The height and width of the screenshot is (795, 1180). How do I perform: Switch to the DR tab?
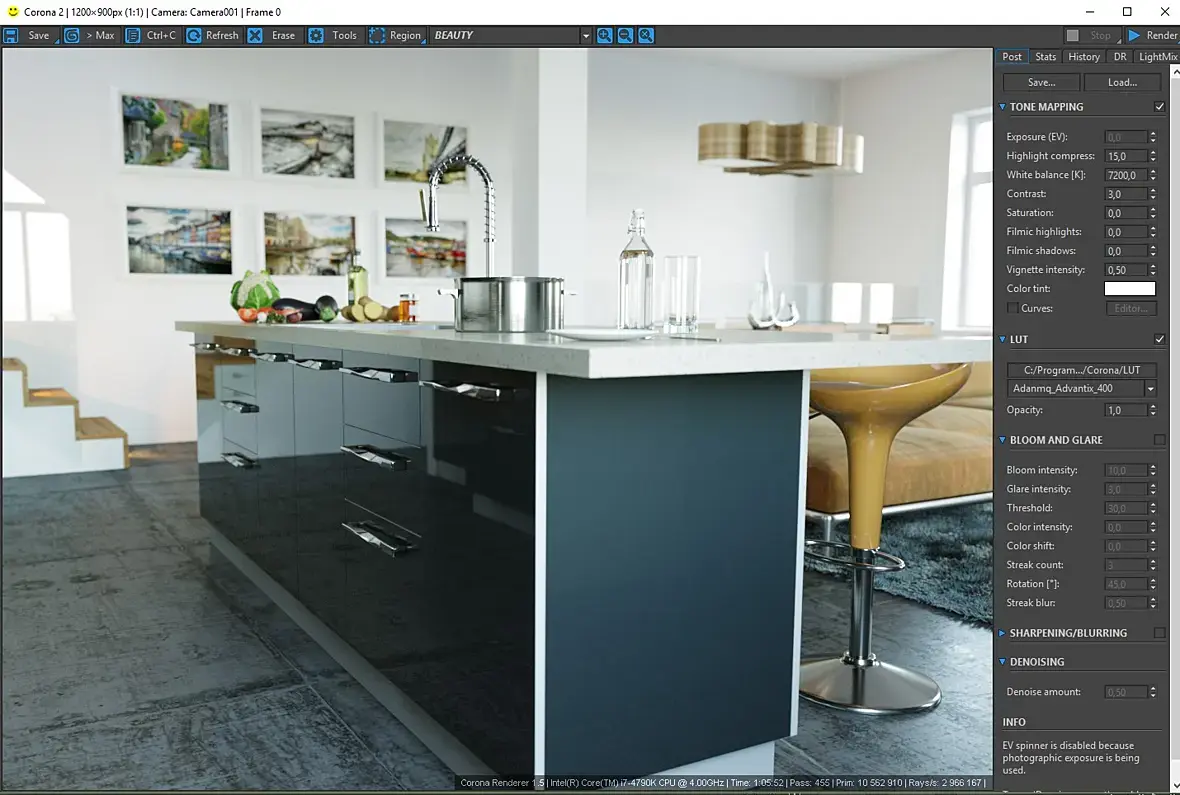click(1120, 56)
